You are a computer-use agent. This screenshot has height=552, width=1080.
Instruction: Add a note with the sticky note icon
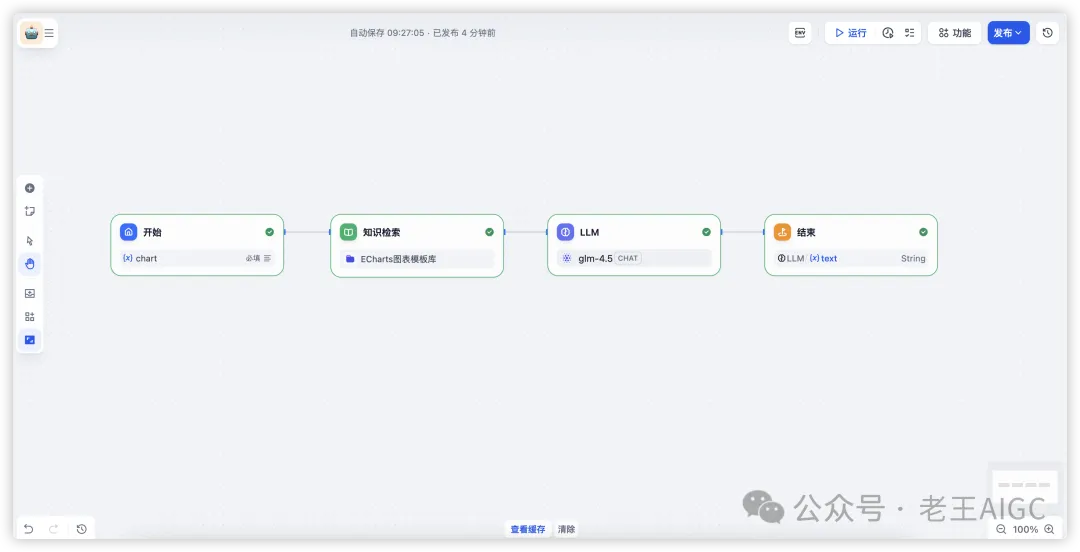30,212
